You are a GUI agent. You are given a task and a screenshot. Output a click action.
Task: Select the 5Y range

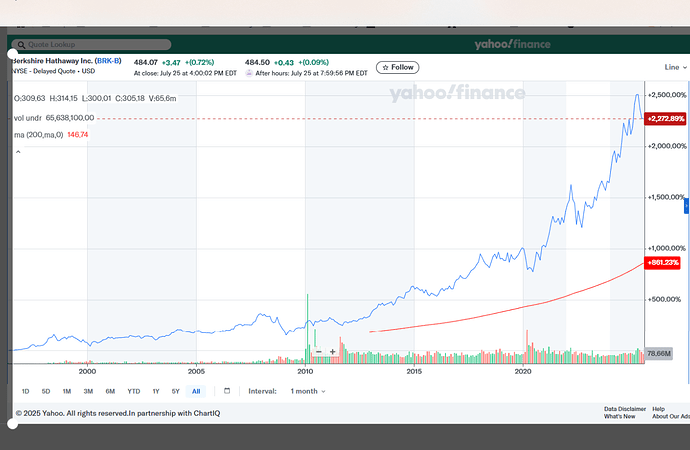pos(176,391)
